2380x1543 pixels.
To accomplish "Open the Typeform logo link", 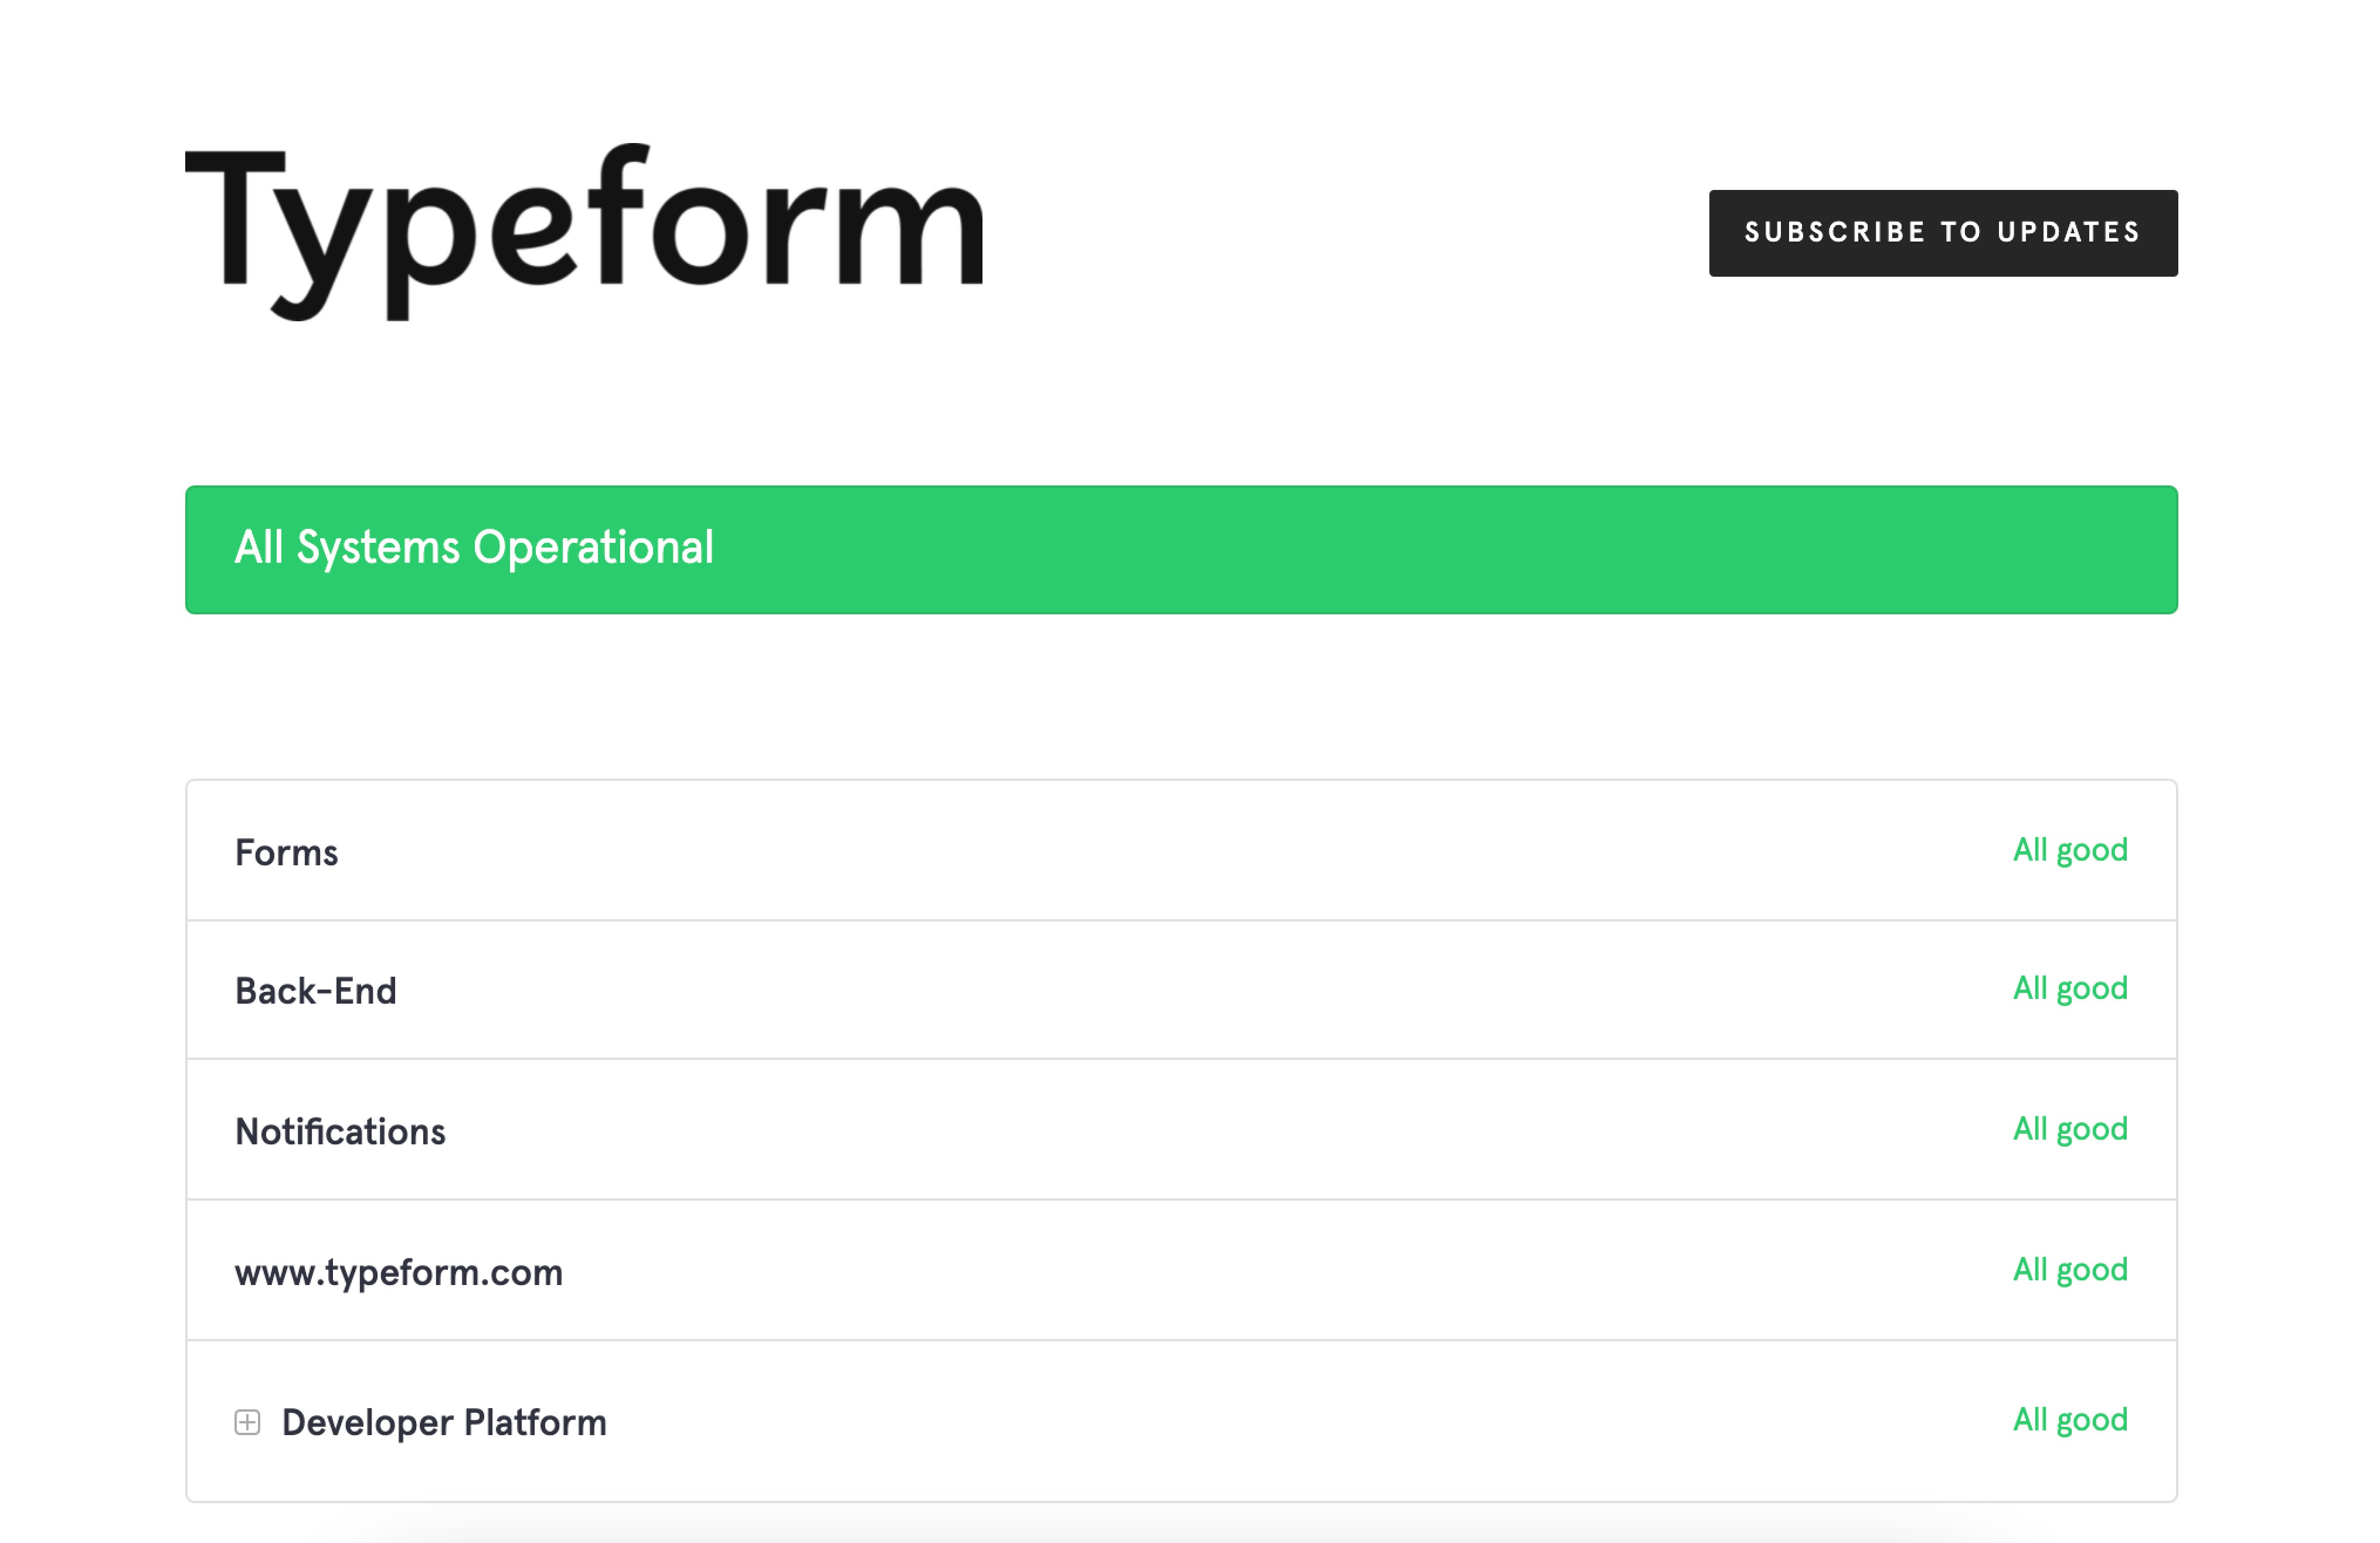I will coord(585,232).
